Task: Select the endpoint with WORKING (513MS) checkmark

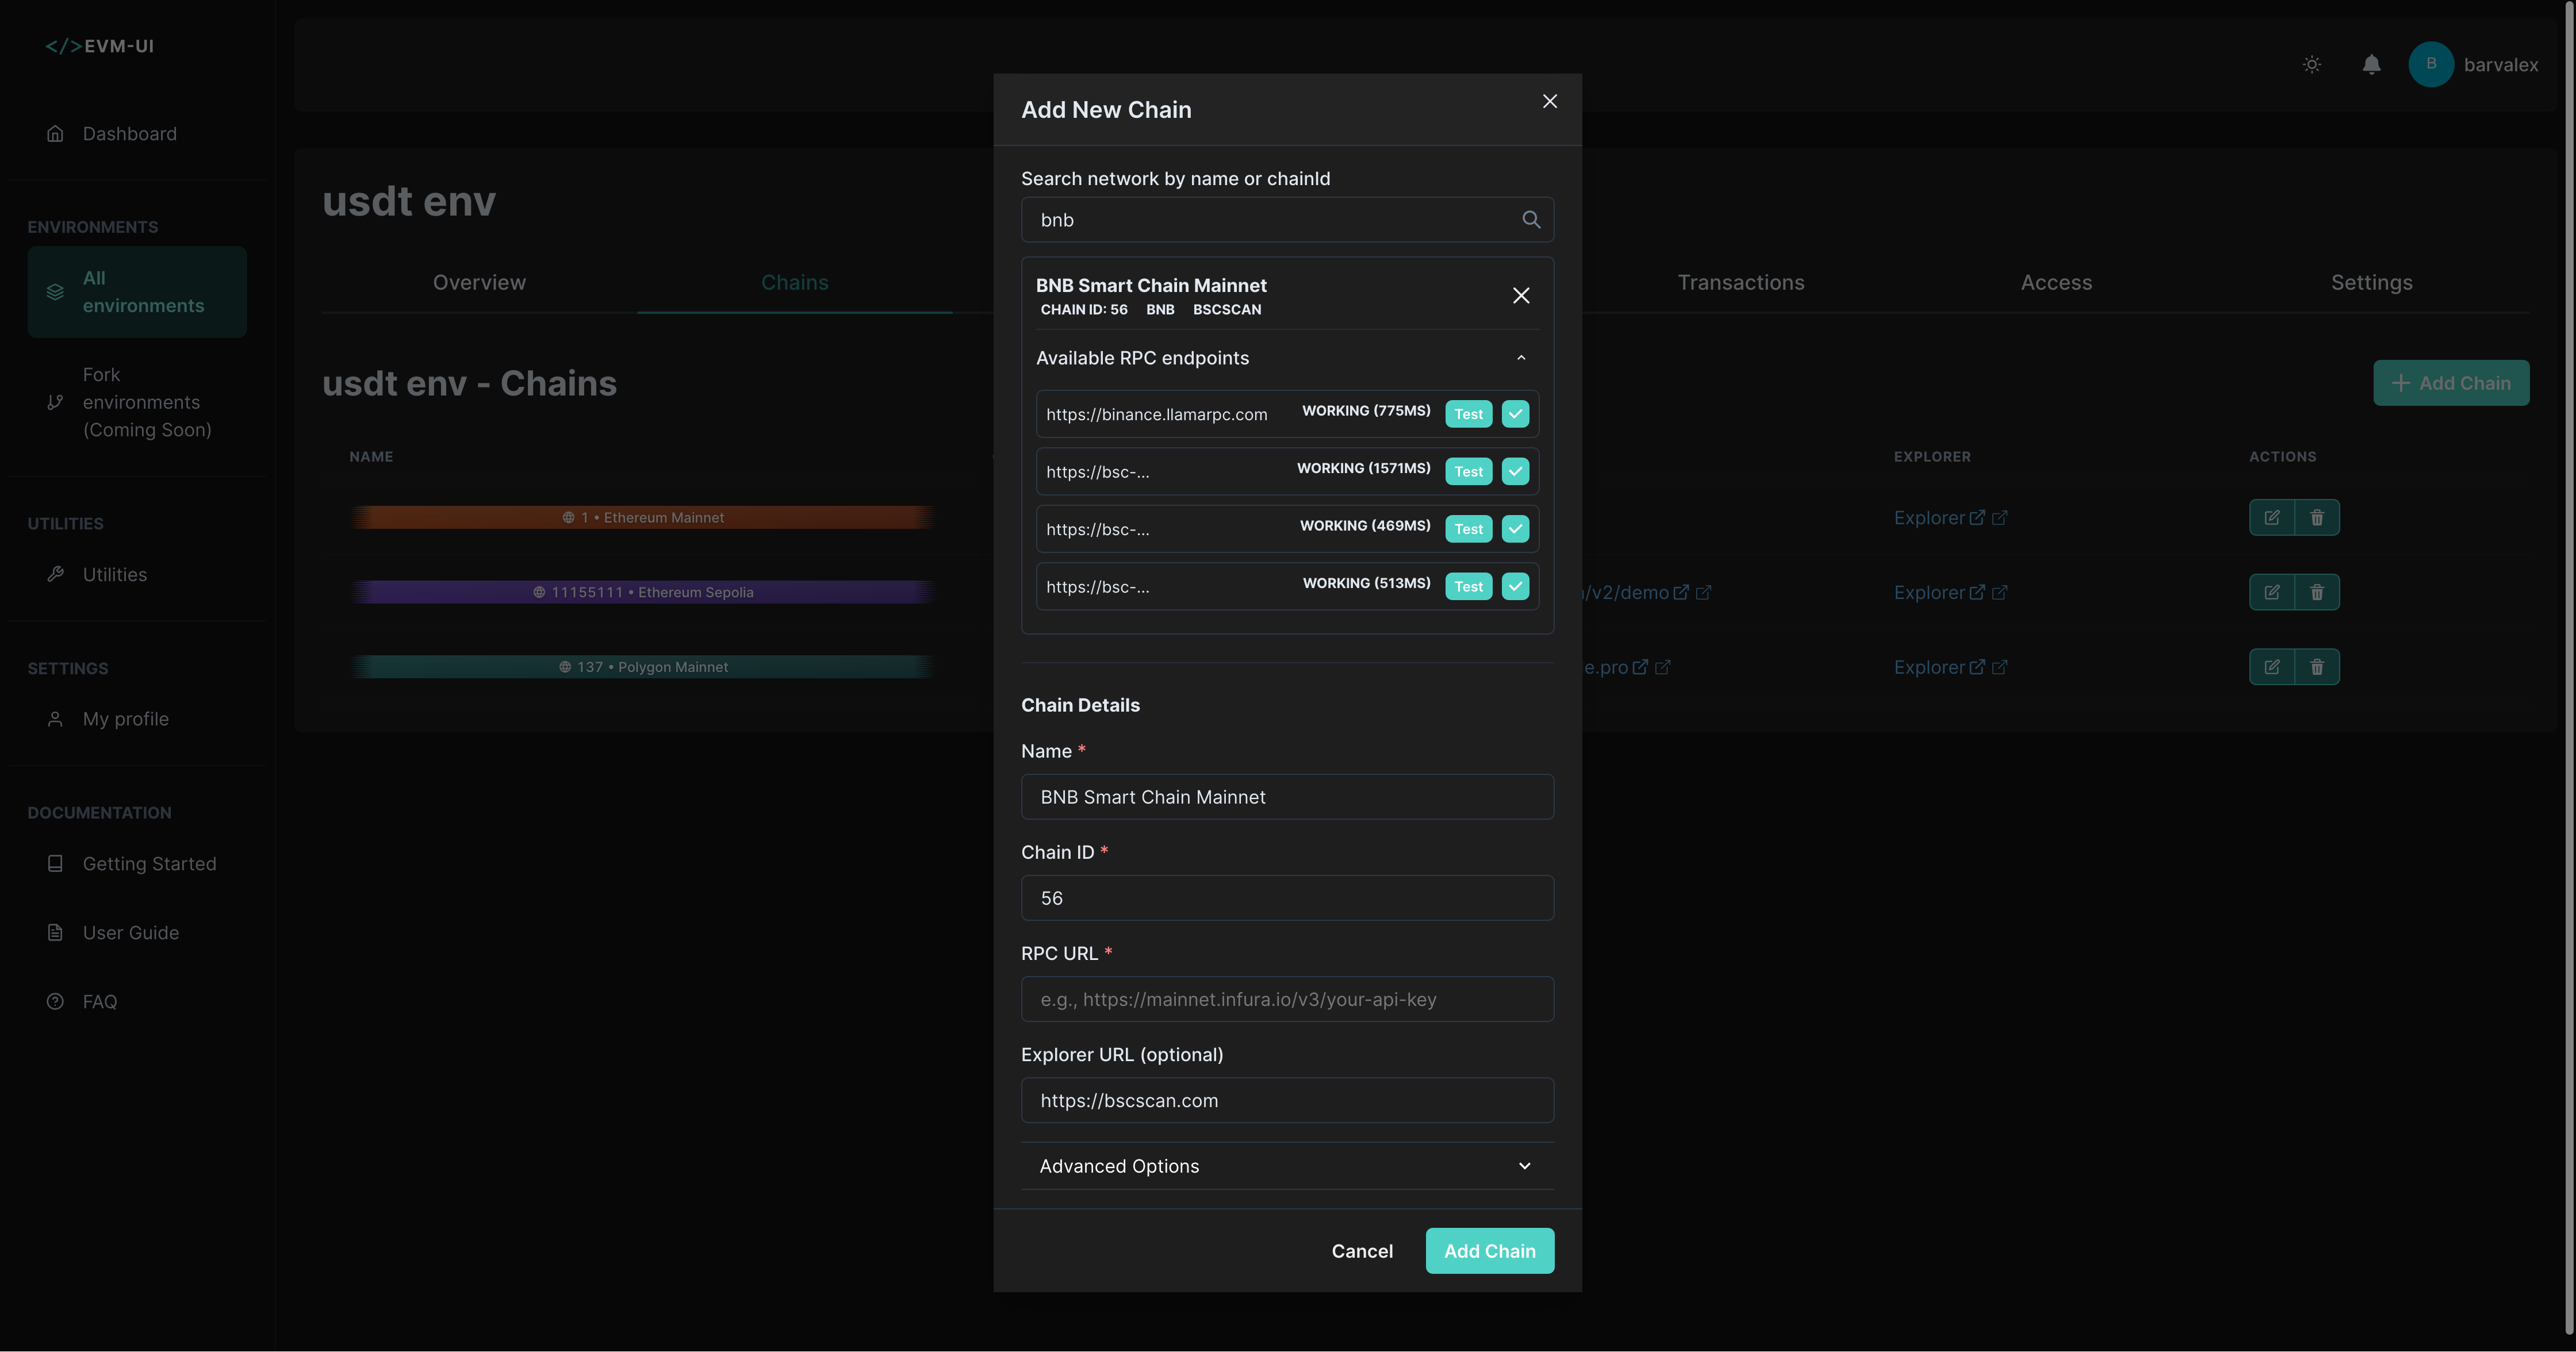Action: tap(1515, 587)
